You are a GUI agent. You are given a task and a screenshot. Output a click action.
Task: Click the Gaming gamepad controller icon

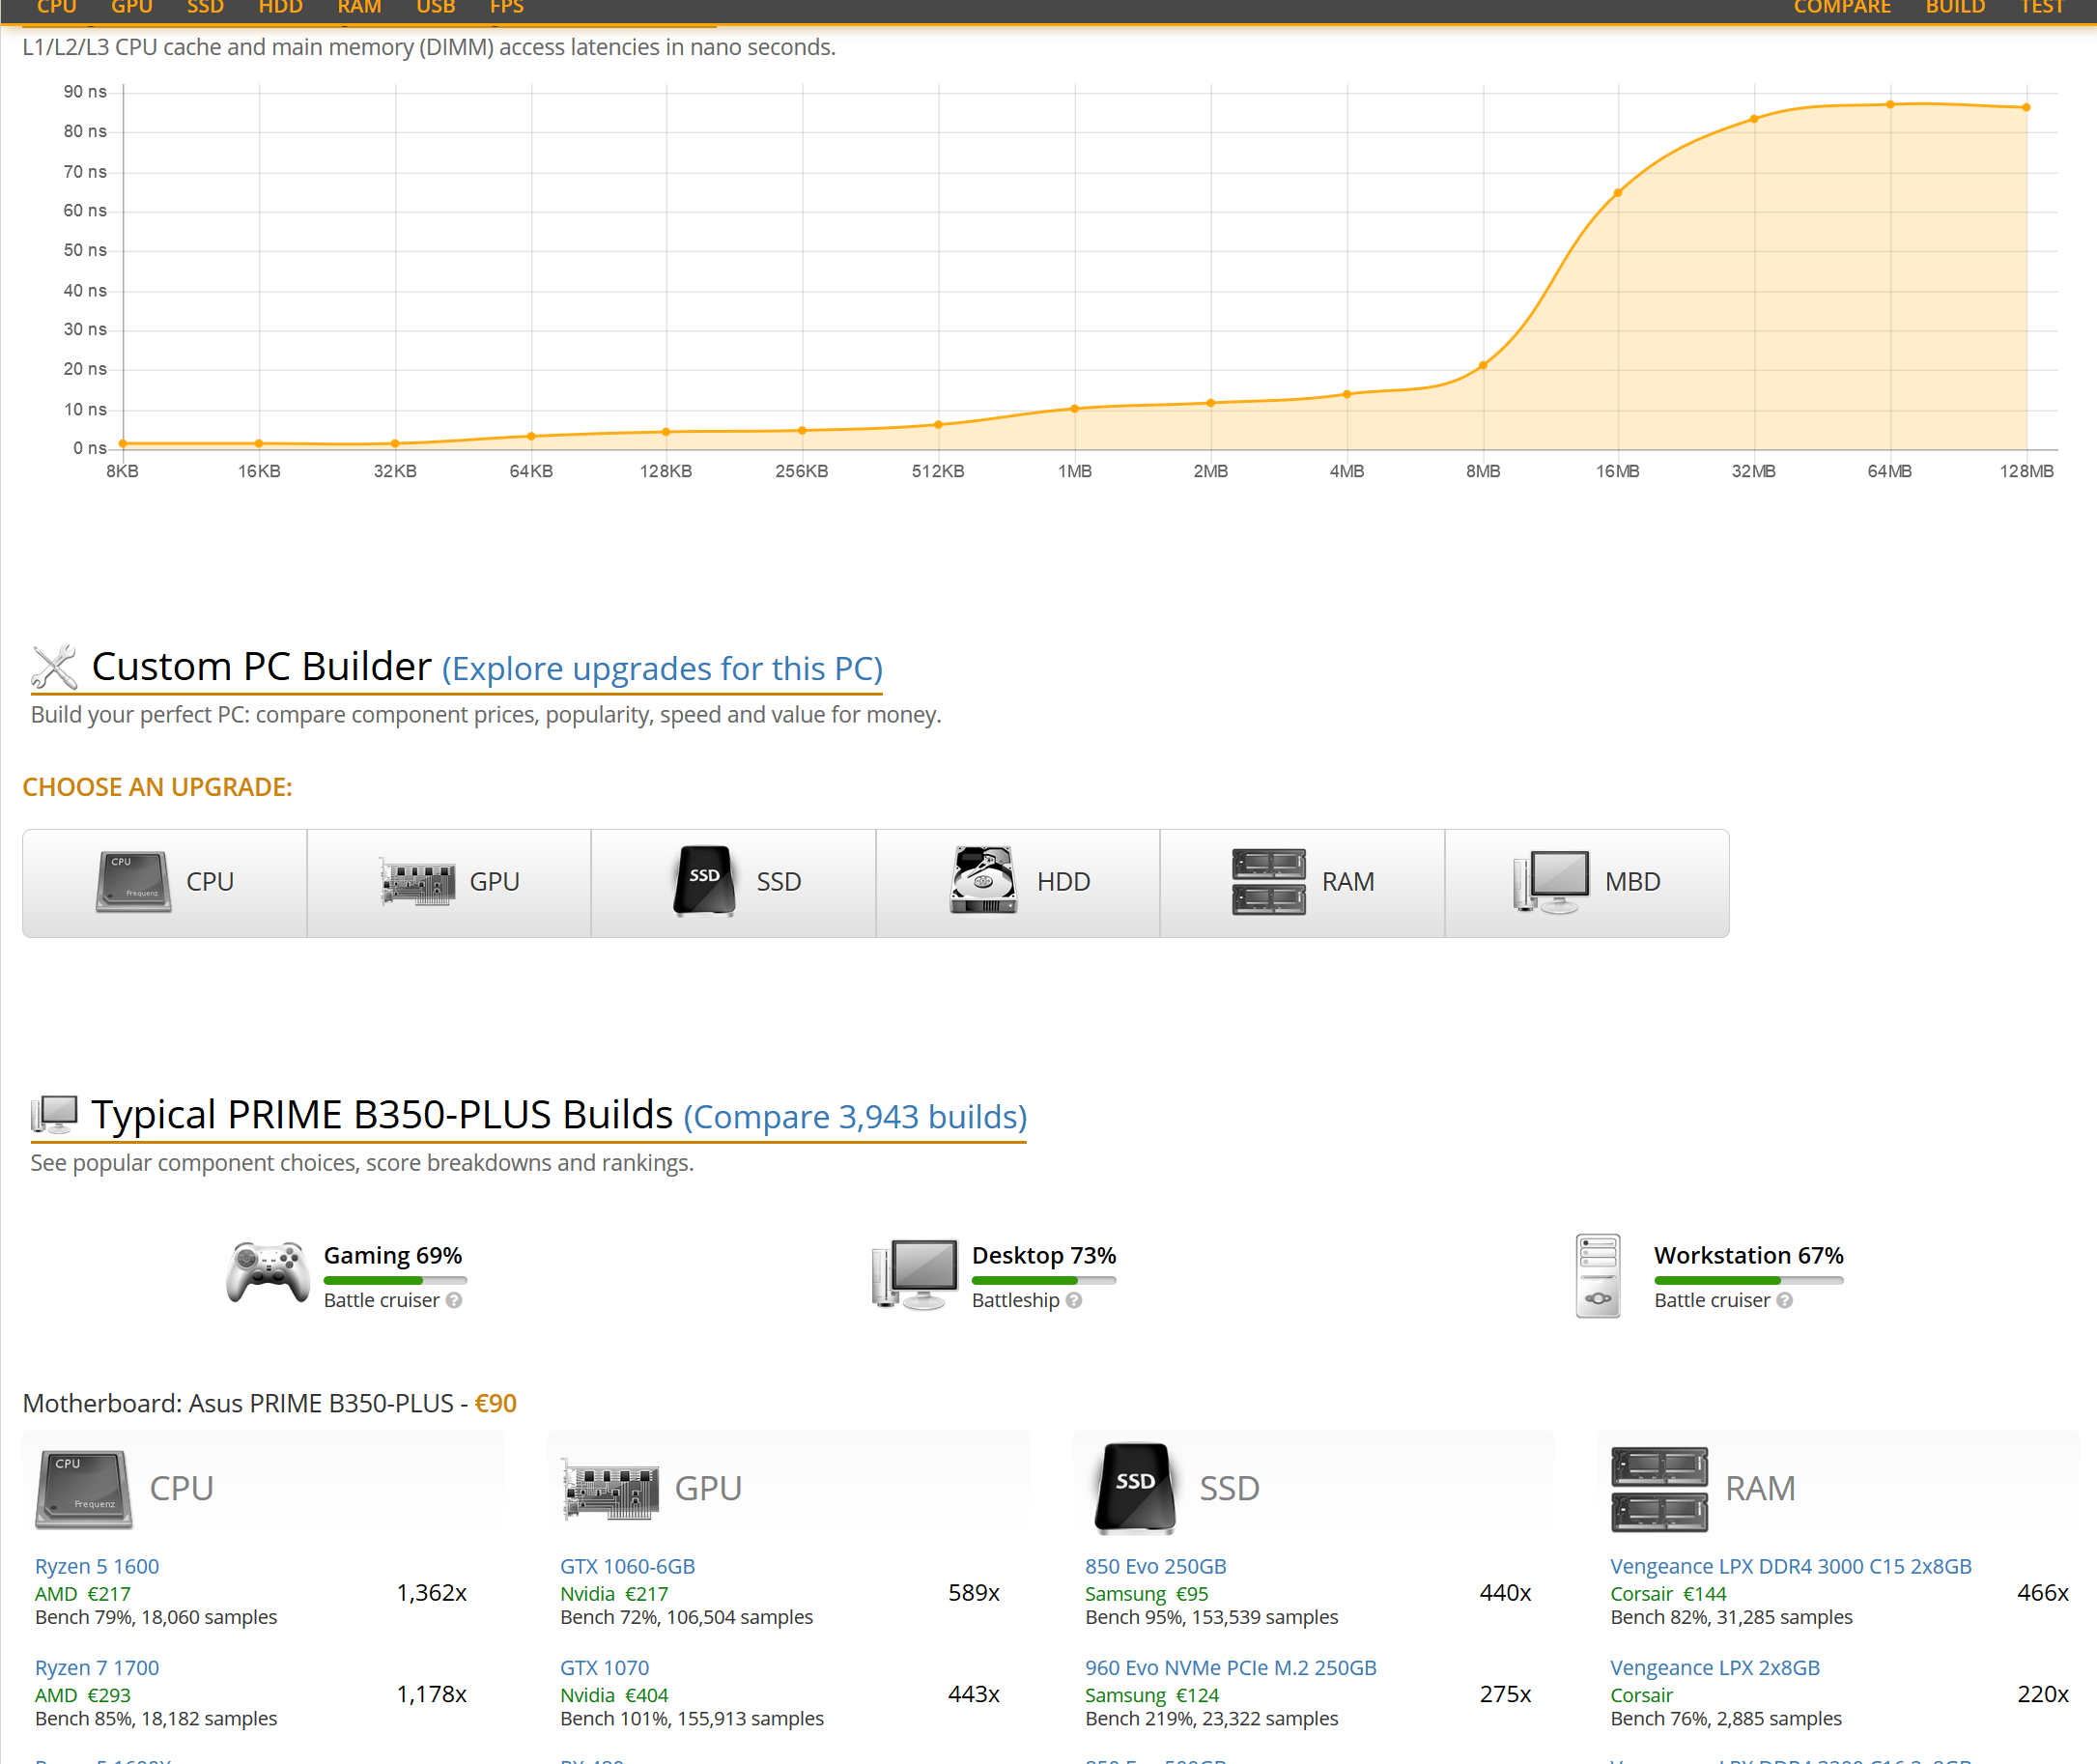[x=267, y=1273]
